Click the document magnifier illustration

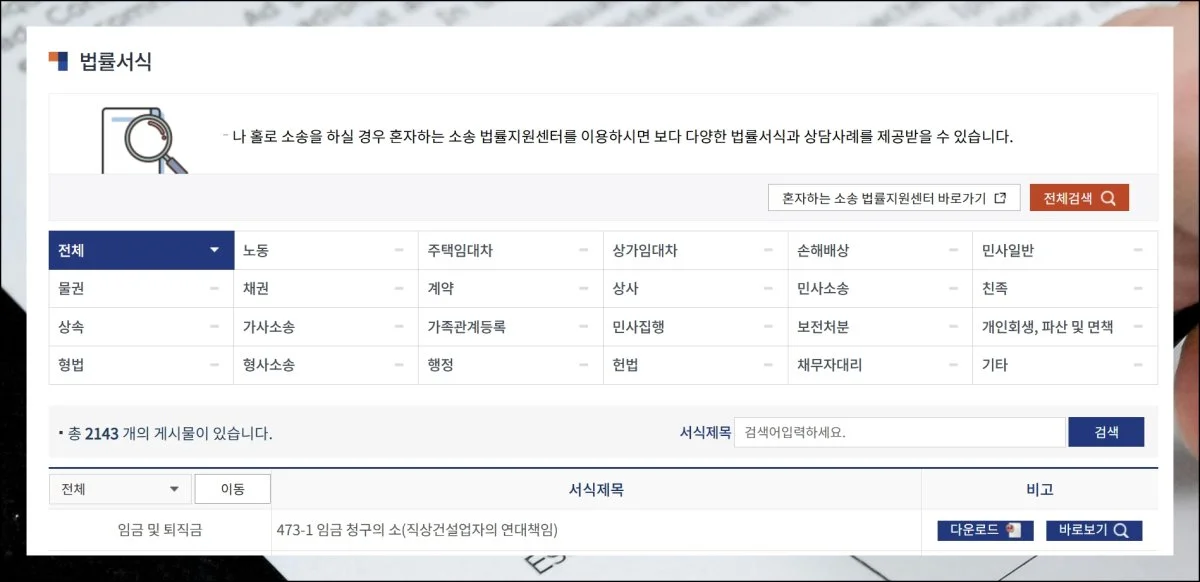click(x=145, y=140)
